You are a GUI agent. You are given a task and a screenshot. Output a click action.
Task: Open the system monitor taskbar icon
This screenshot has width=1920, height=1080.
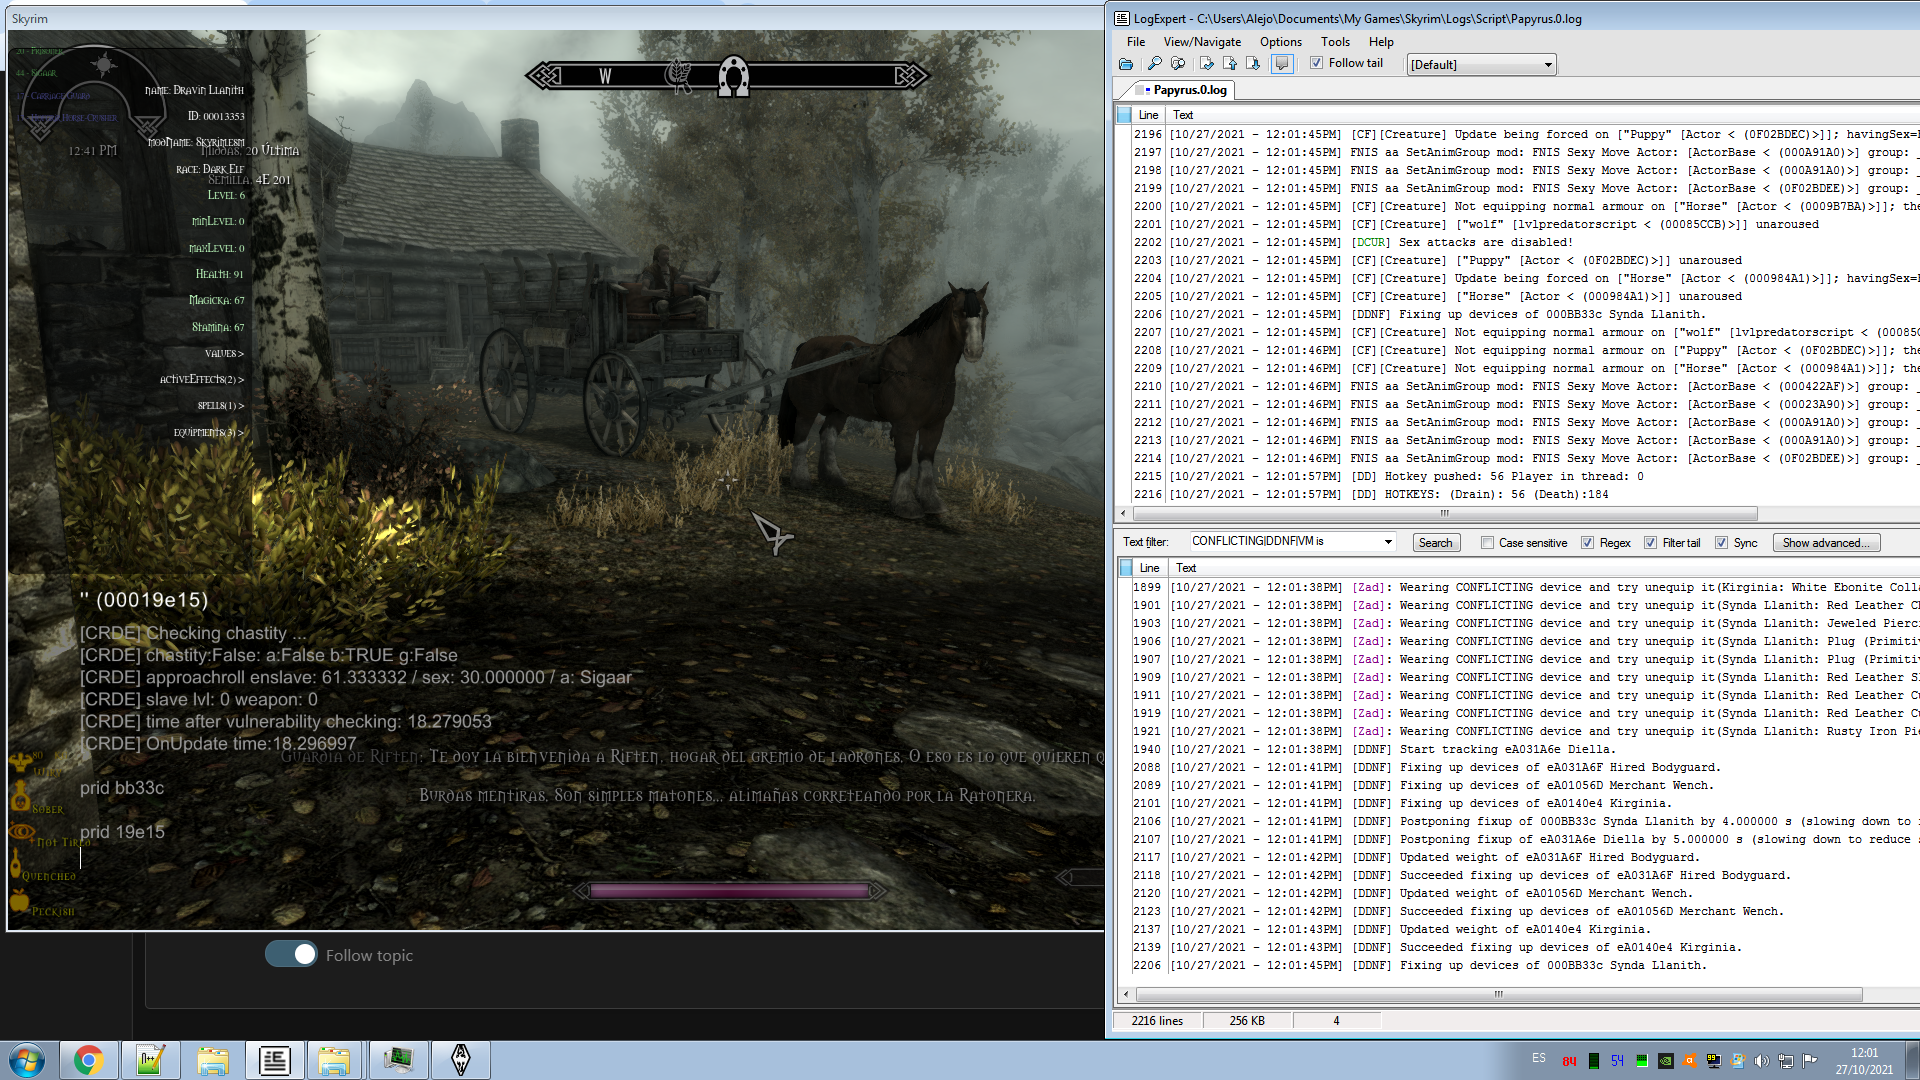(398, 1060)
